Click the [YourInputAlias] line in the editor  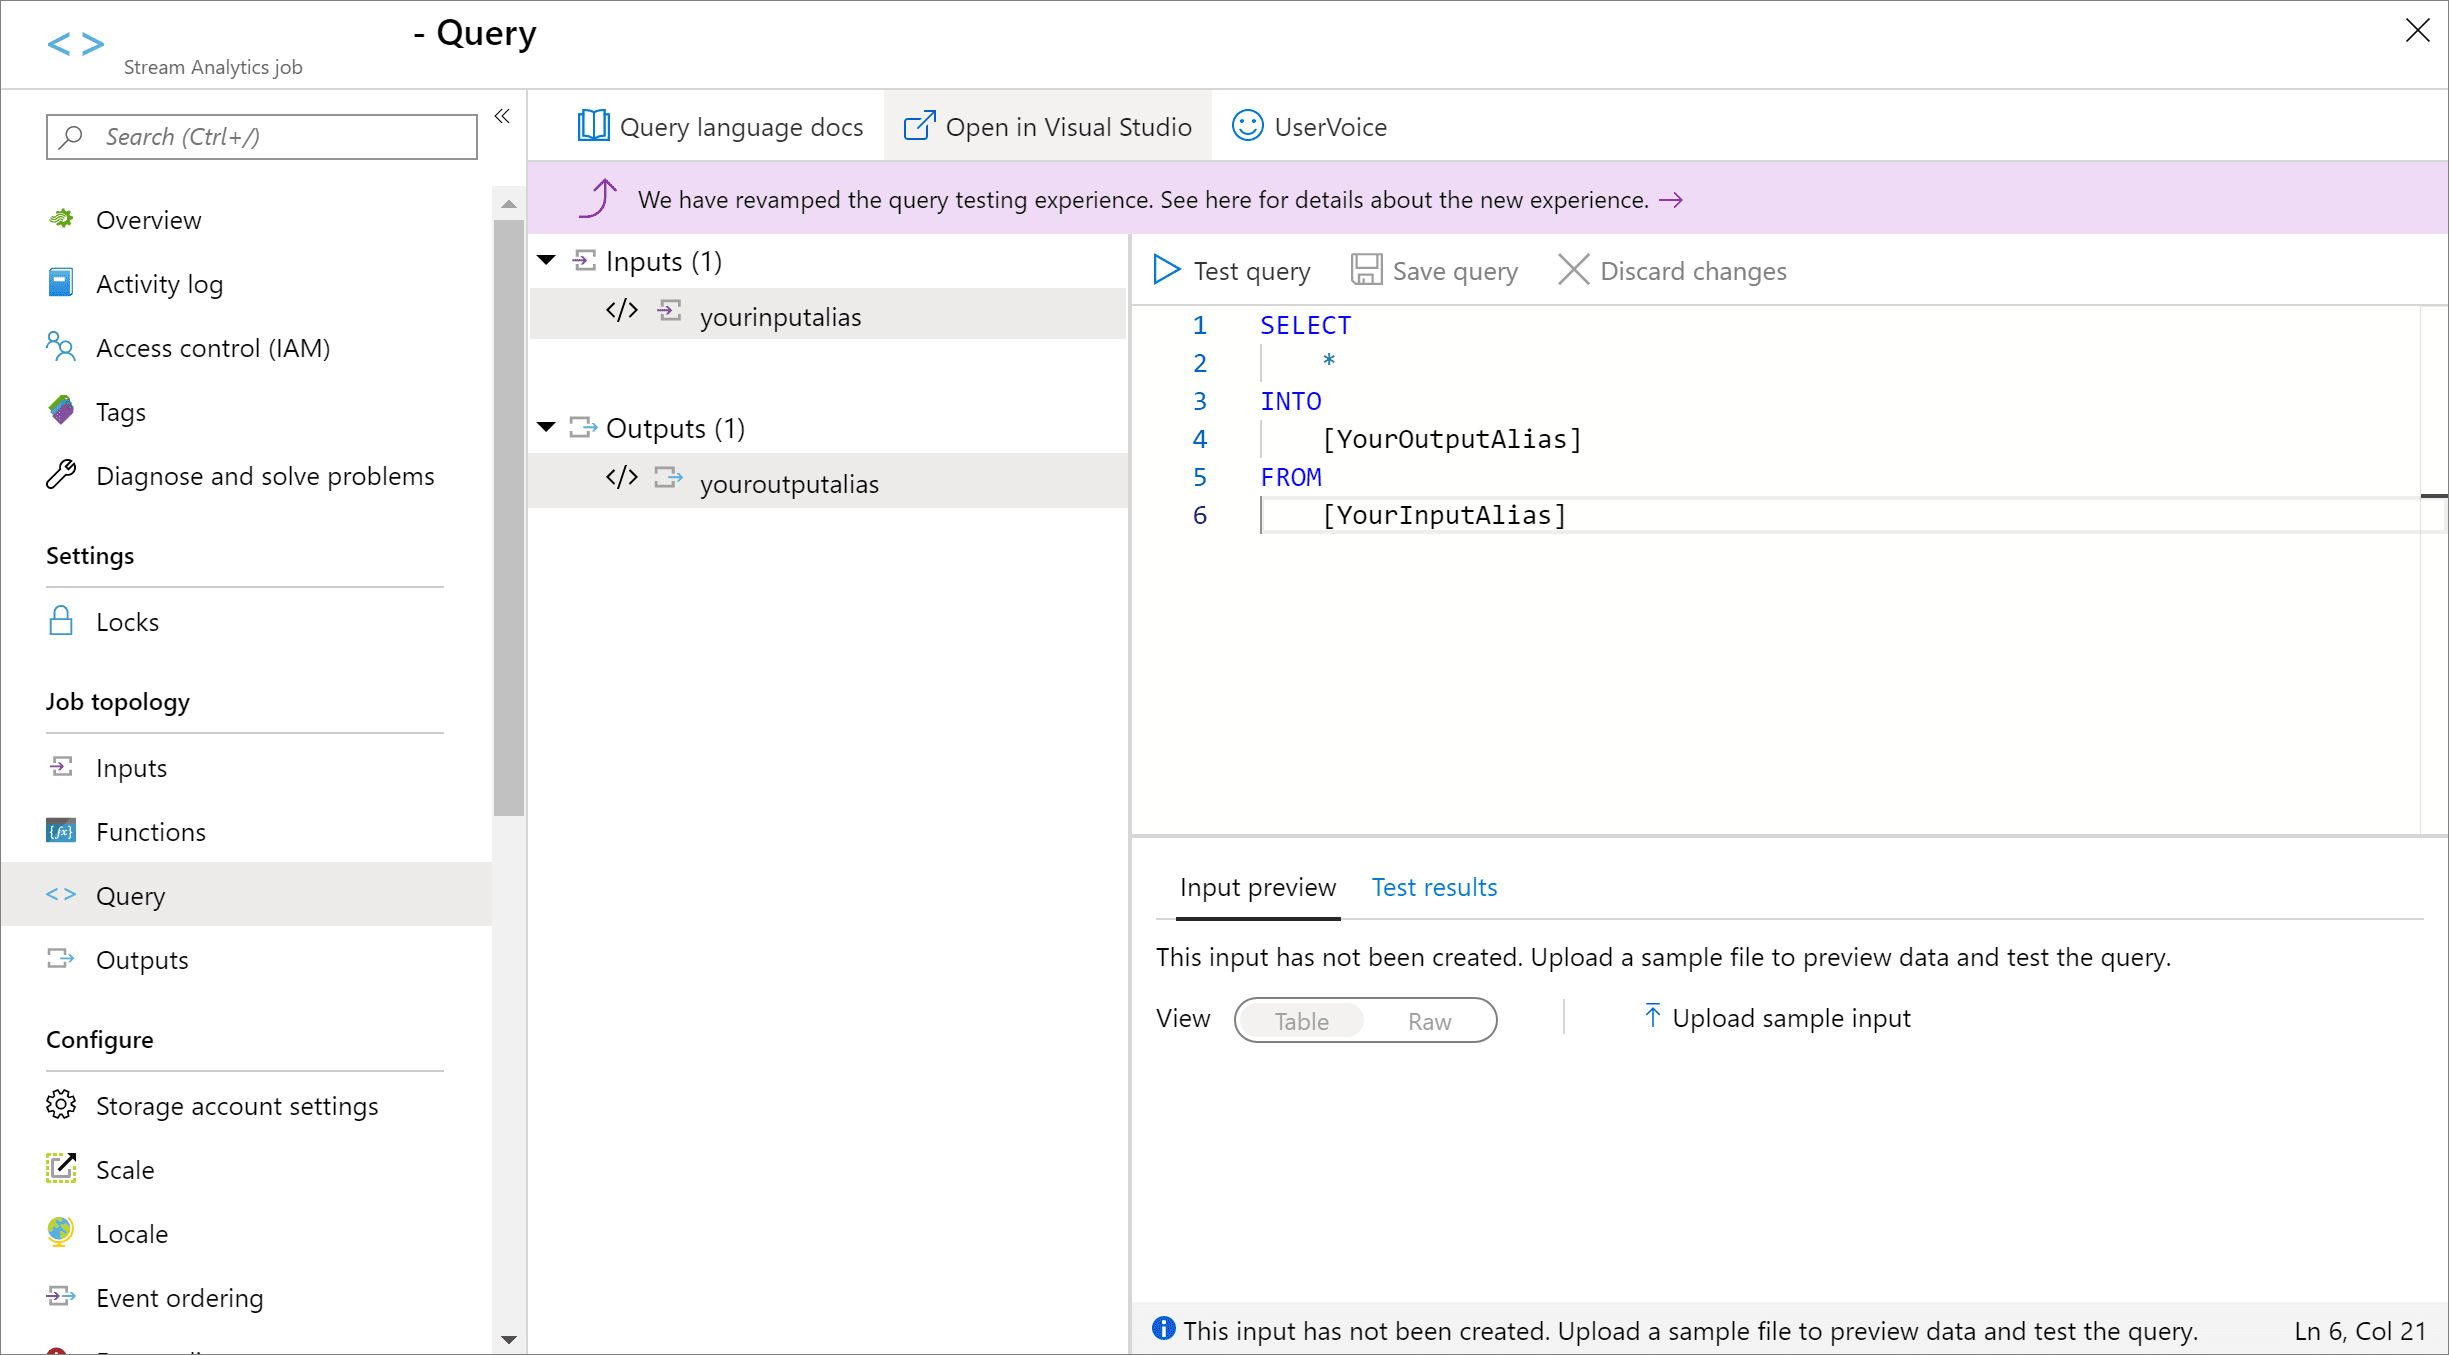click(x=1444, y=515)
